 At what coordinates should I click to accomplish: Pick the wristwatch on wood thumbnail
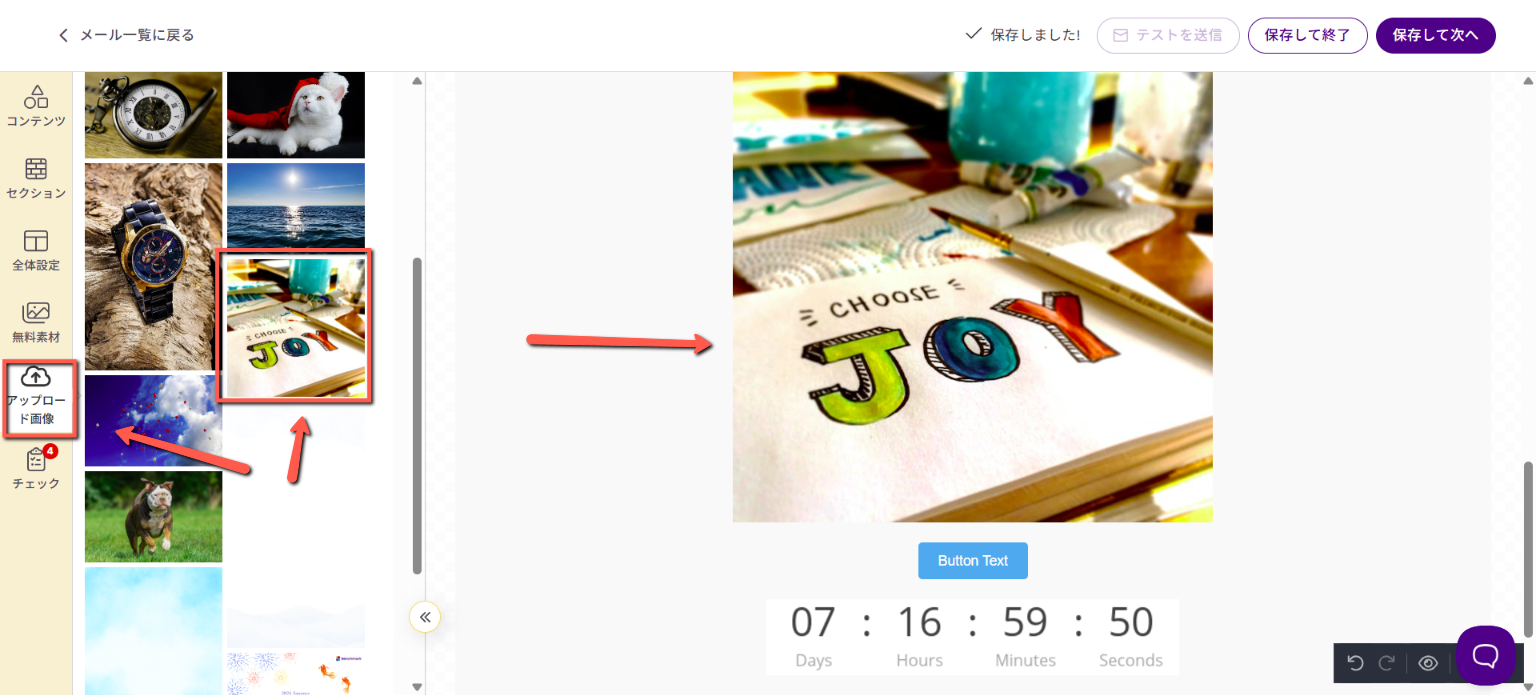click(153, 267)
